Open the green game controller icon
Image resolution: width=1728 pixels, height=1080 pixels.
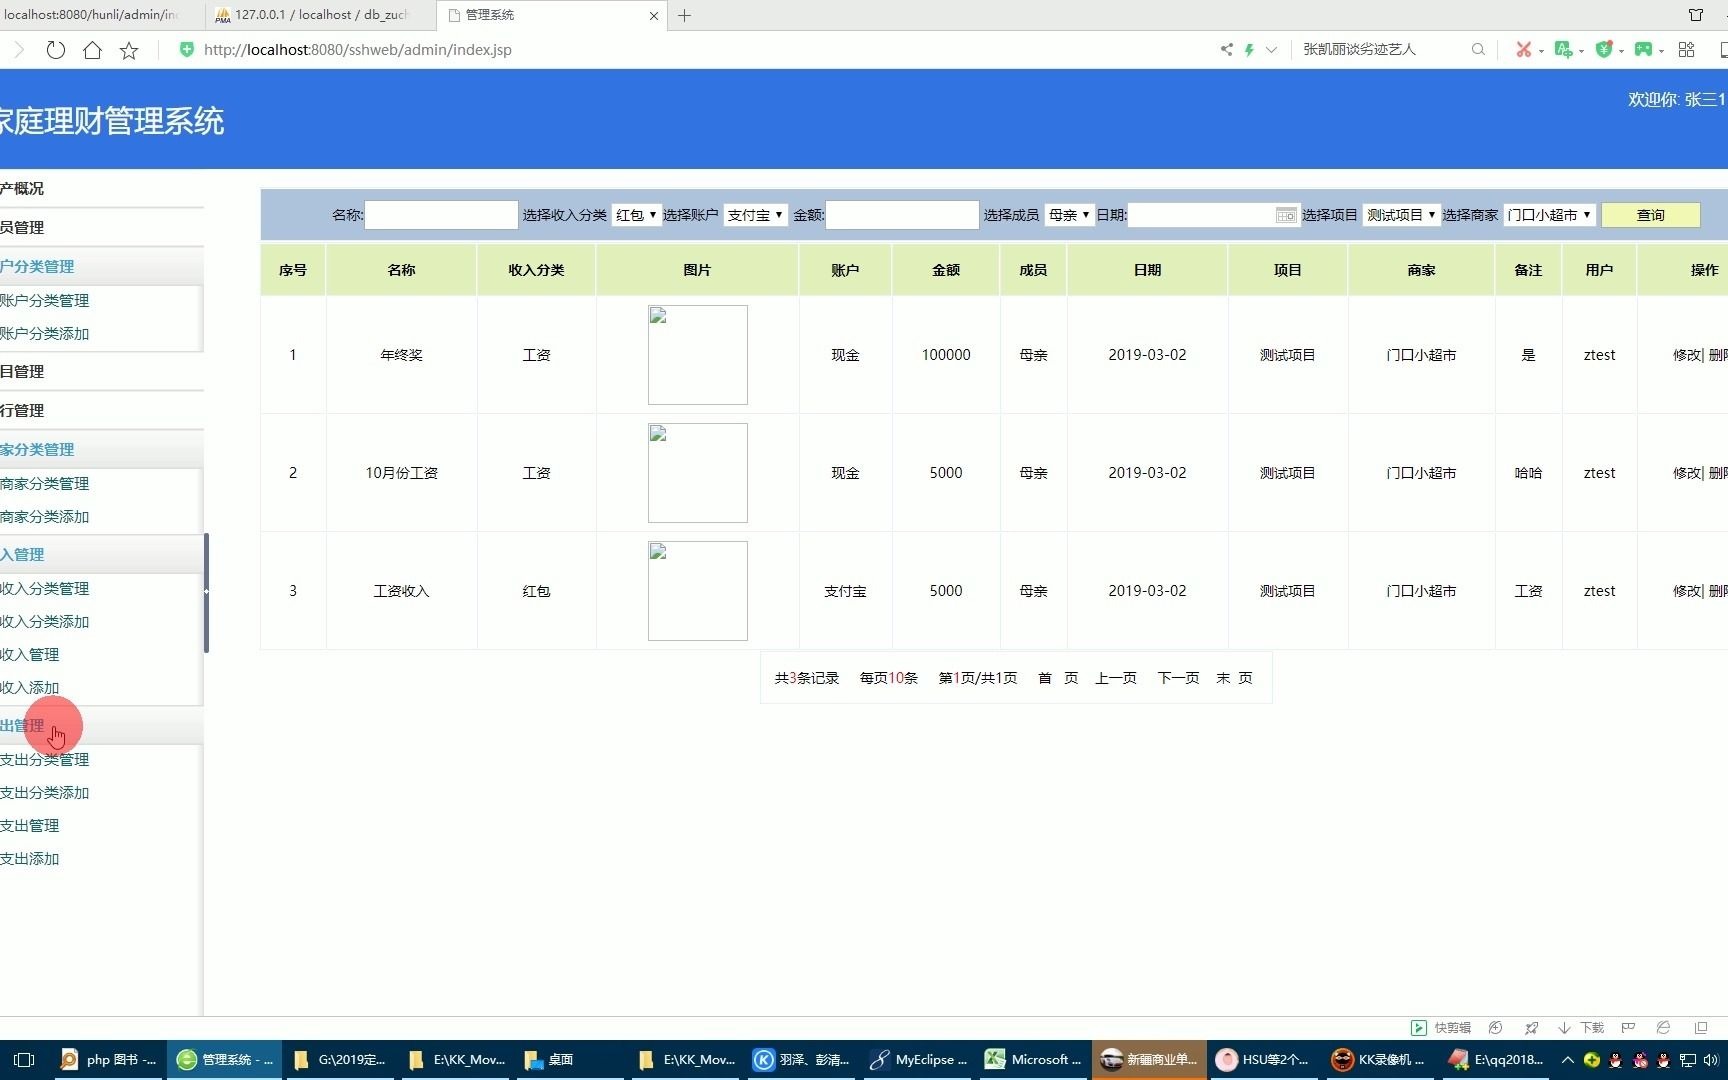tap(1643, 49)
